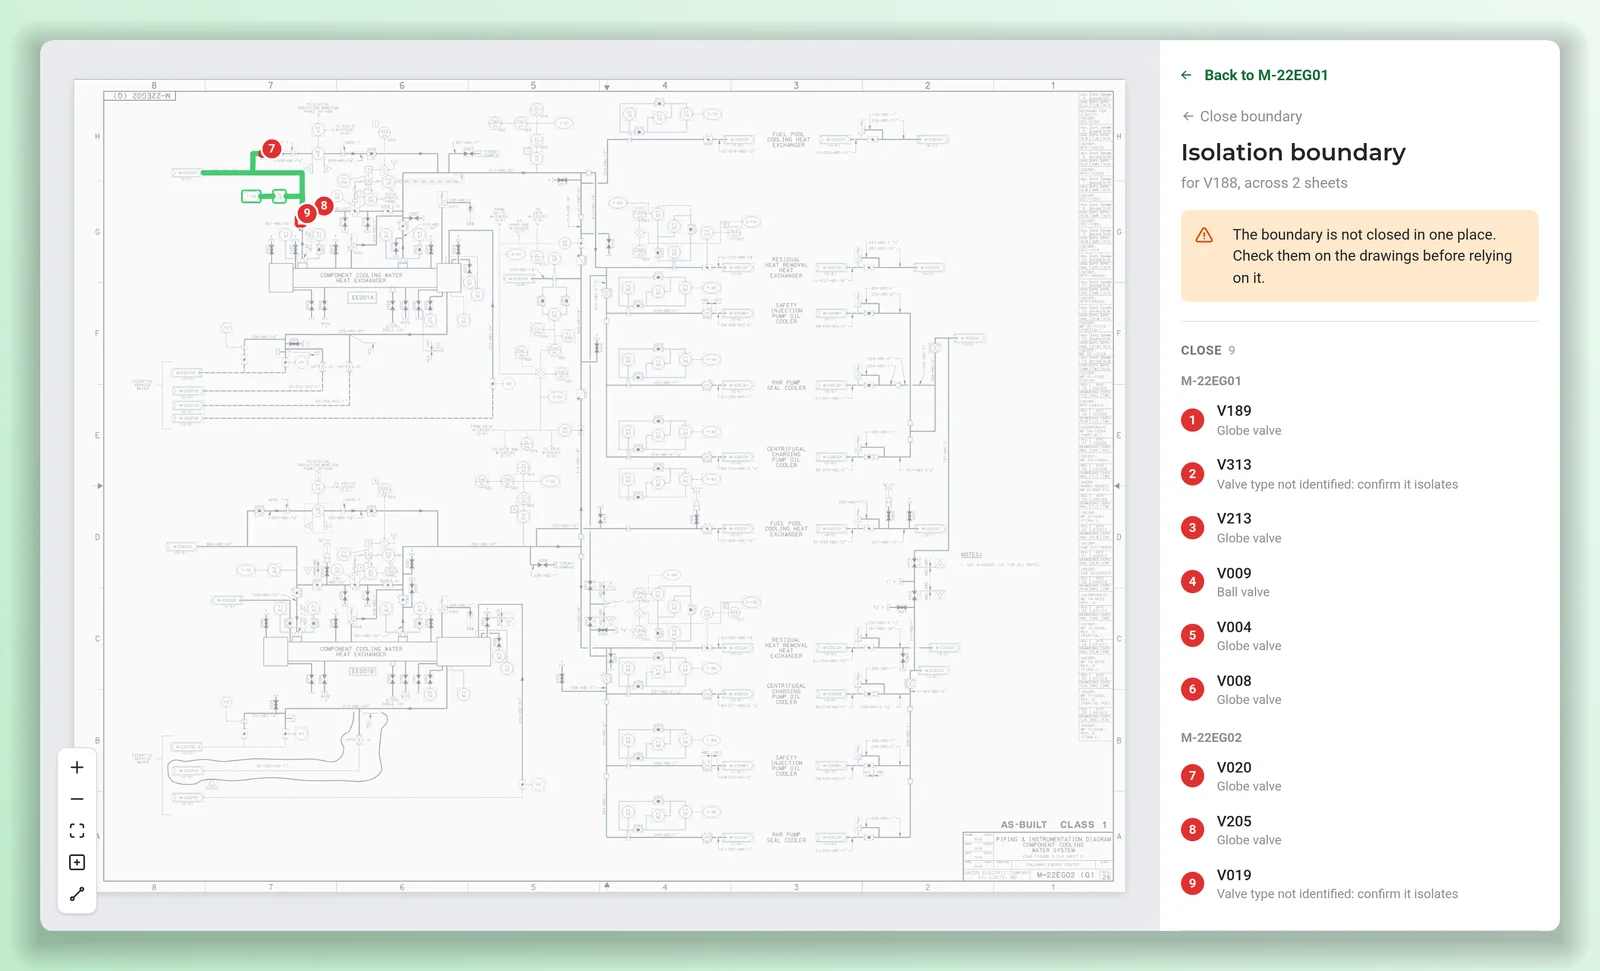Select the V009 ball valve row
The image size is (1600, 971).
1359,582
